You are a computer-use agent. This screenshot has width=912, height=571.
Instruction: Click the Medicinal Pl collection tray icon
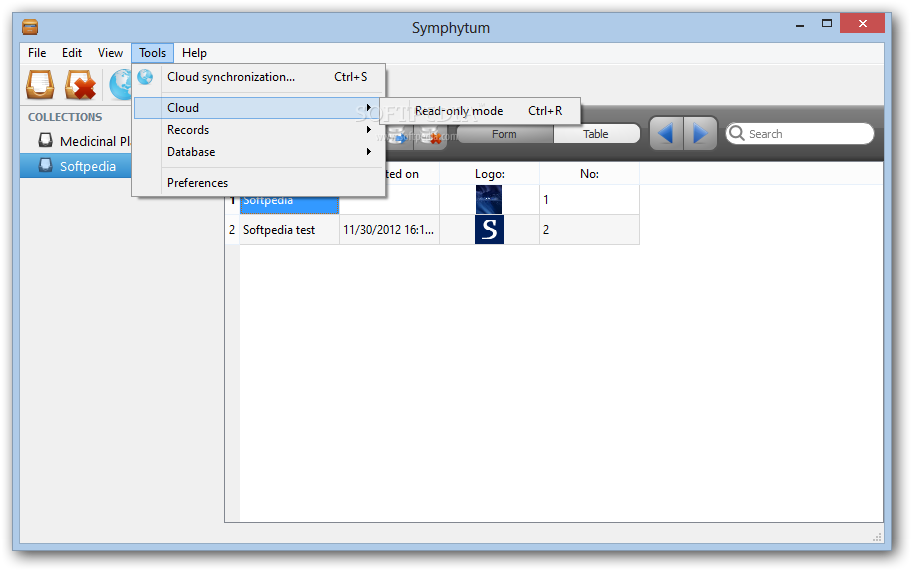45,140
